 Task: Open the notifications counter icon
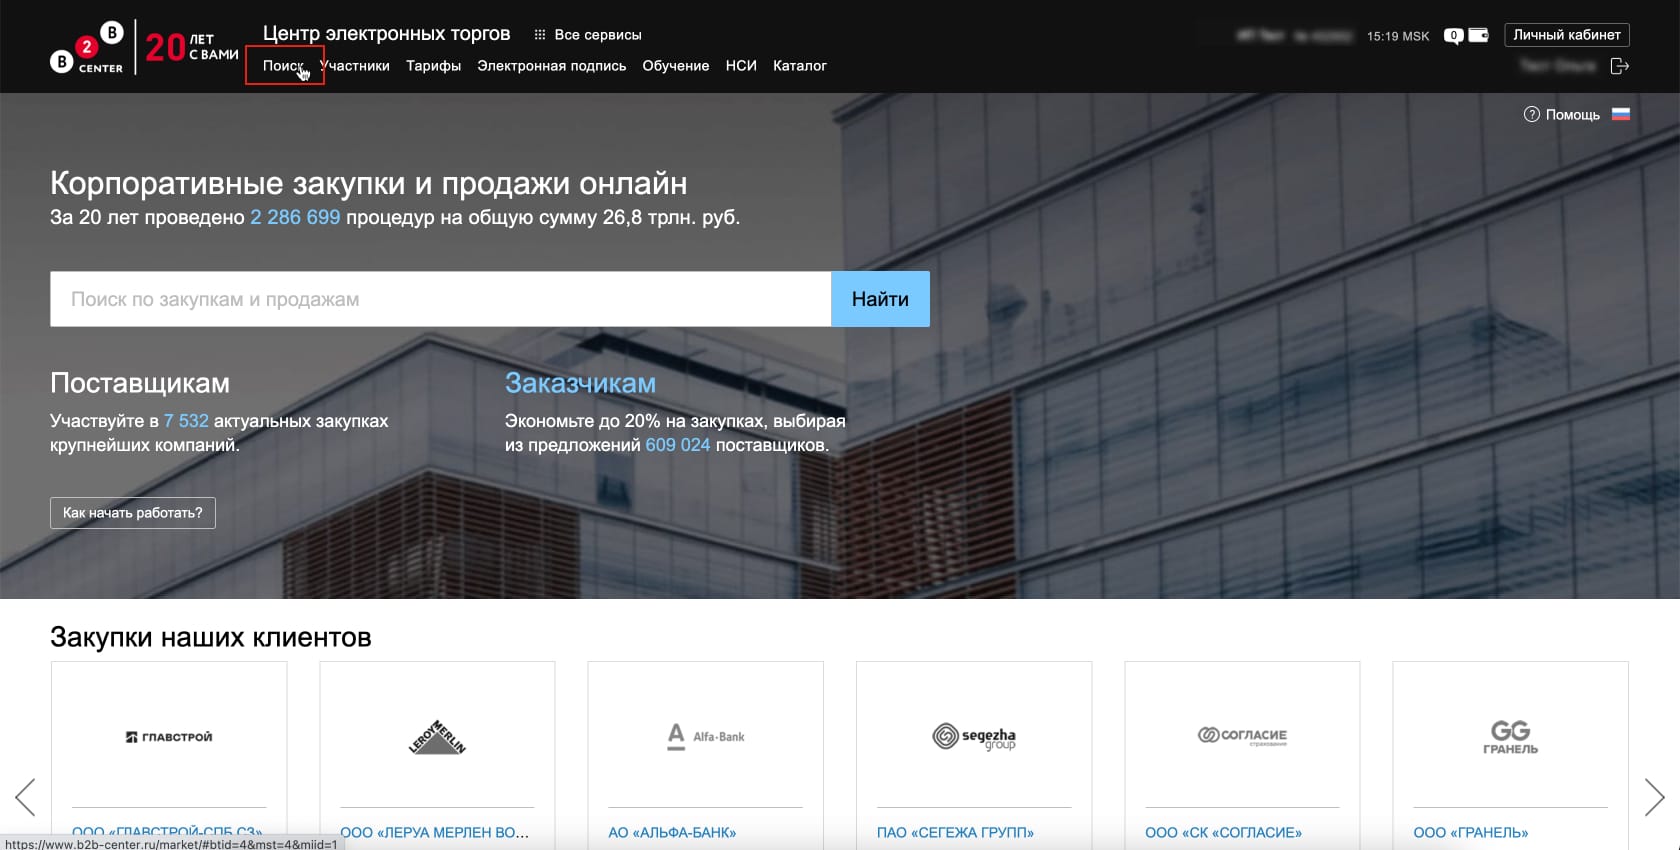(1453, 36)
